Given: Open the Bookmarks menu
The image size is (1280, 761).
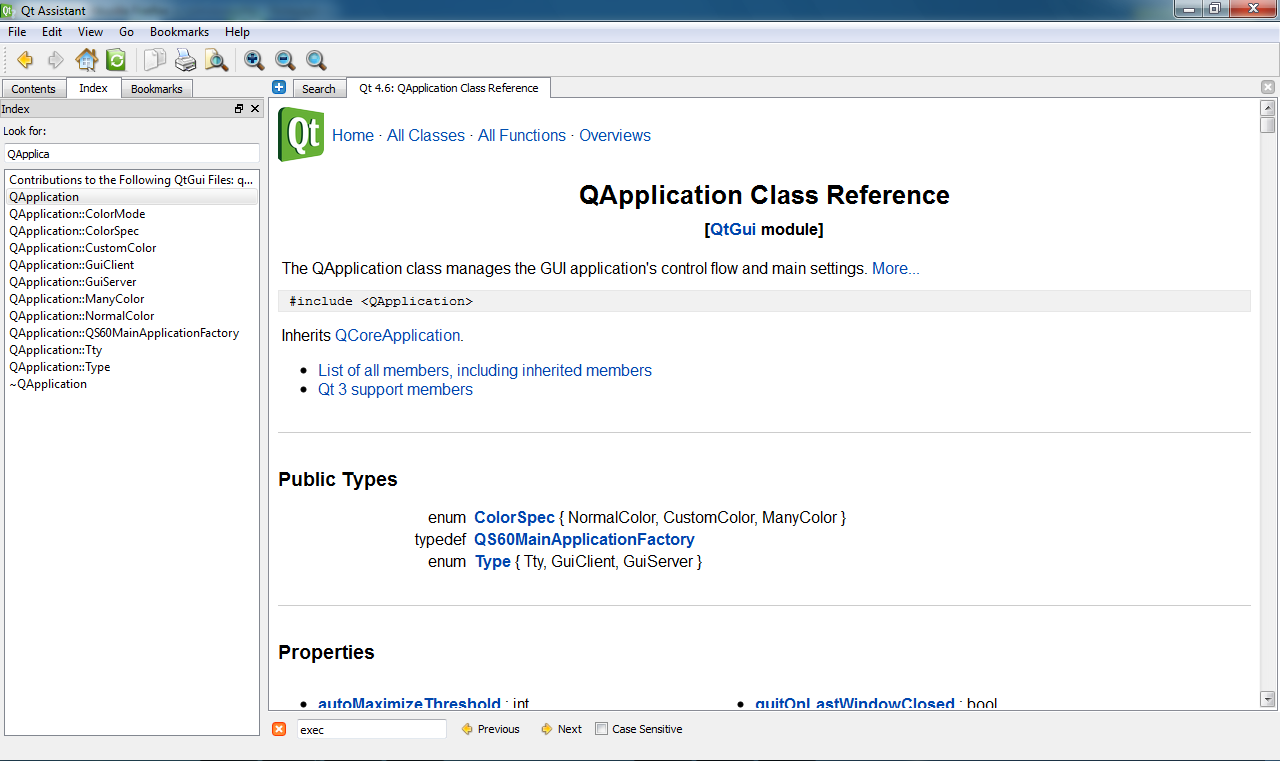Looking at the screenshot, I should (179, 32).
